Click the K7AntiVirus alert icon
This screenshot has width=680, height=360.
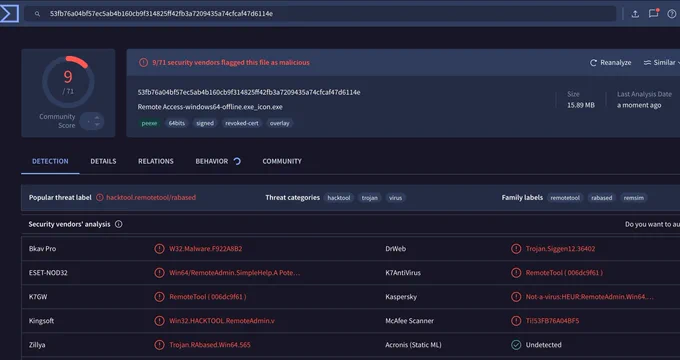coord(516,273)
